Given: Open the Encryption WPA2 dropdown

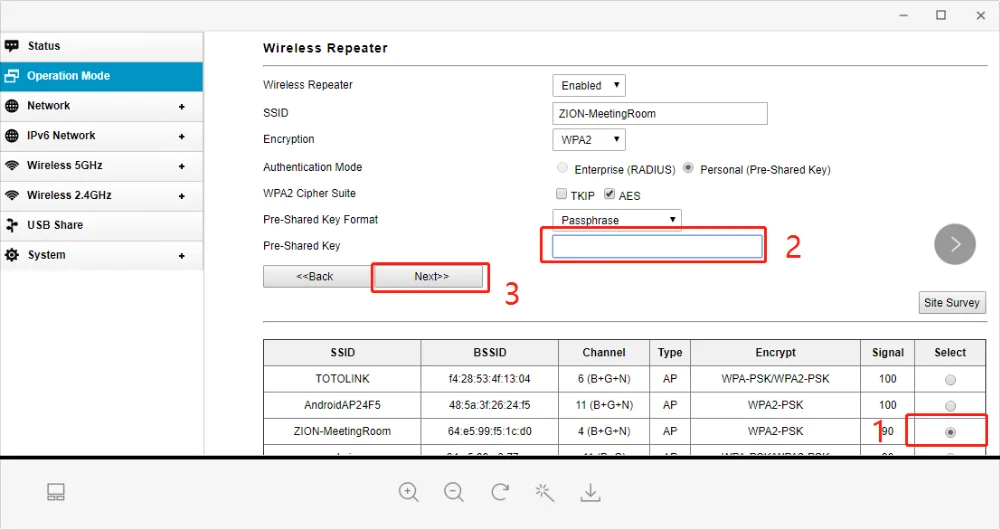Looking at the screenshot, I should click(x=589, y=140).
